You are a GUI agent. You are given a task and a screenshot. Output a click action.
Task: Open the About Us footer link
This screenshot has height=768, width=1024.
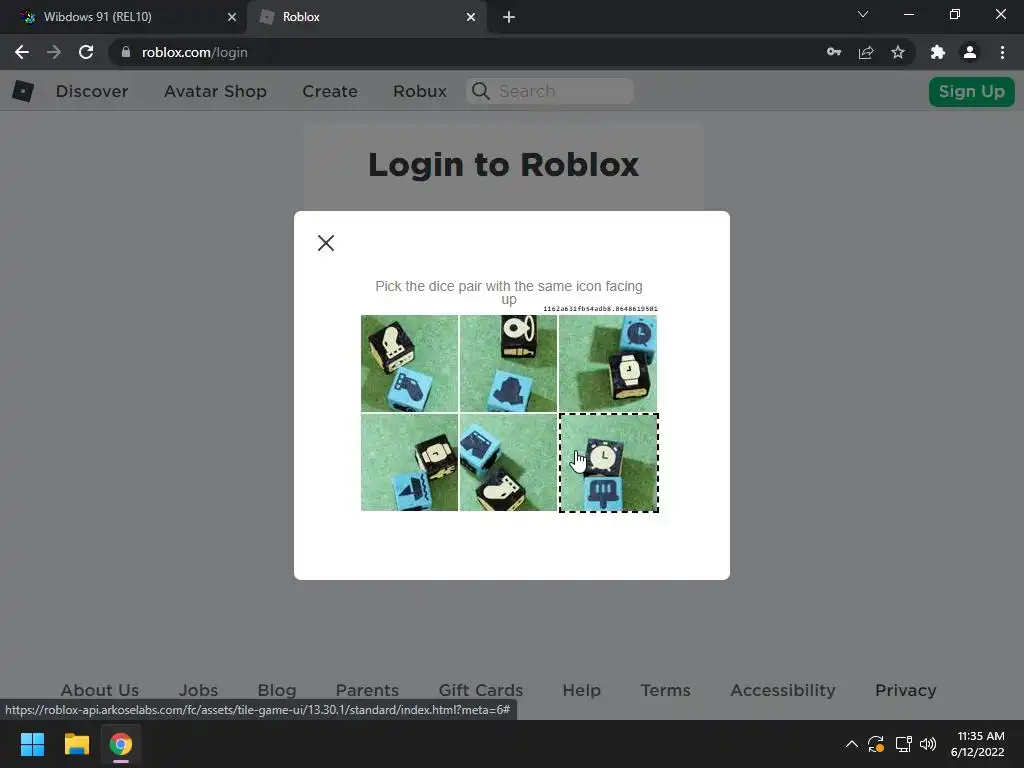tap(100, 690)
